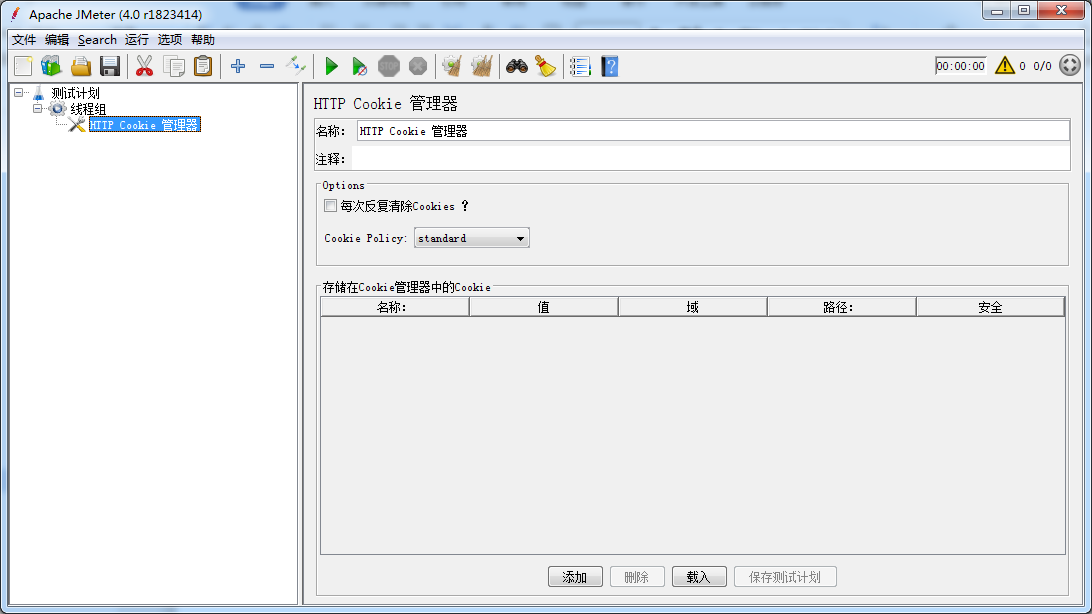The width and height of the screenshot is (1092, 614).
Task: Save the test plan with floppy icon
Action: pyautogui.click(x=110, y=66)
